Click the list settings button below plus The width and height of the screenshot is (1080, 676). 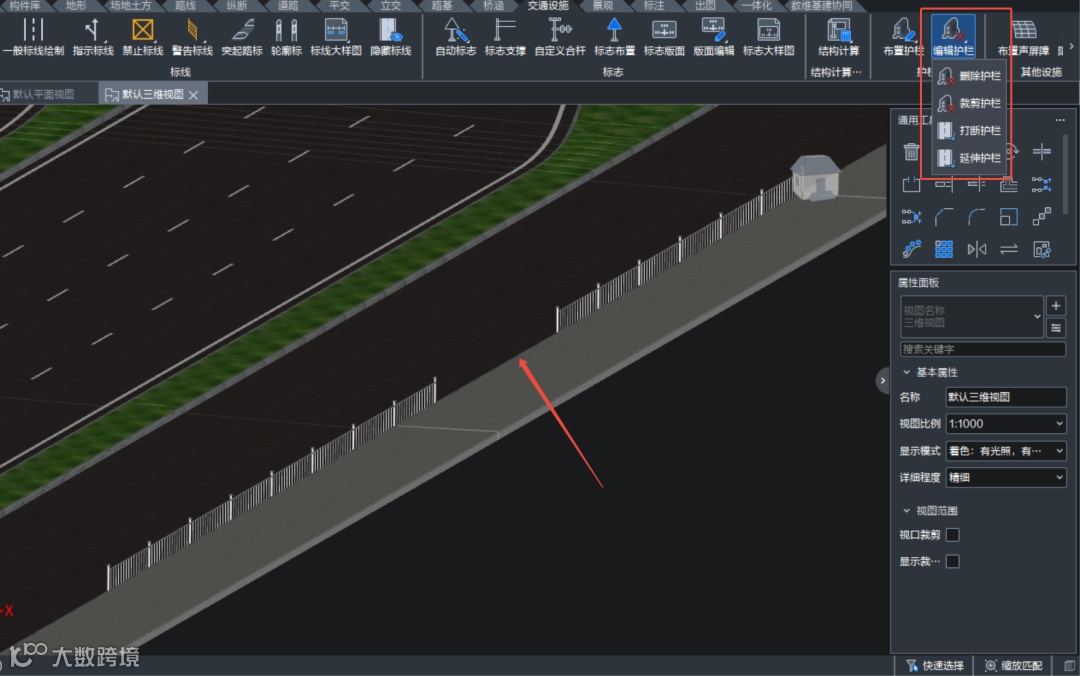[x=1056, y=328]
